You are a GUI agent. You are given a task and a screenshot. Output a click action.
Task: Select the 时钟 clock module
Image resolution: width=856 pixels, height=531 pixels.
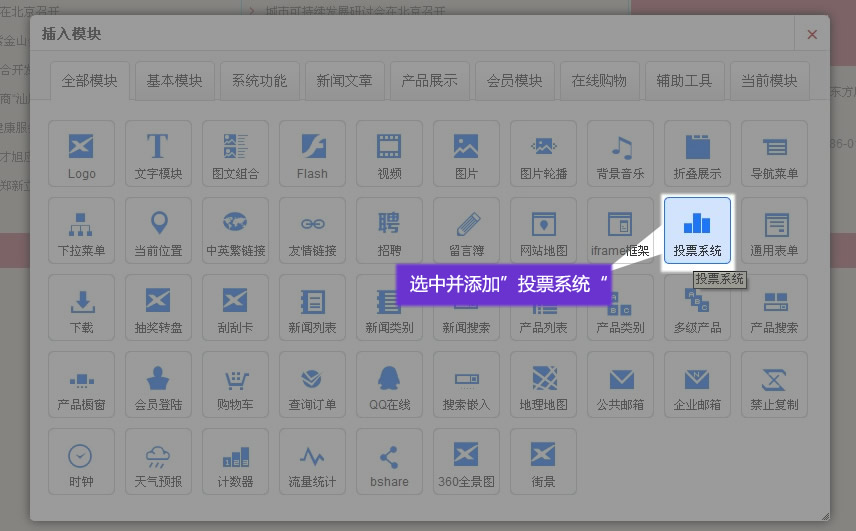click(82, 462)
